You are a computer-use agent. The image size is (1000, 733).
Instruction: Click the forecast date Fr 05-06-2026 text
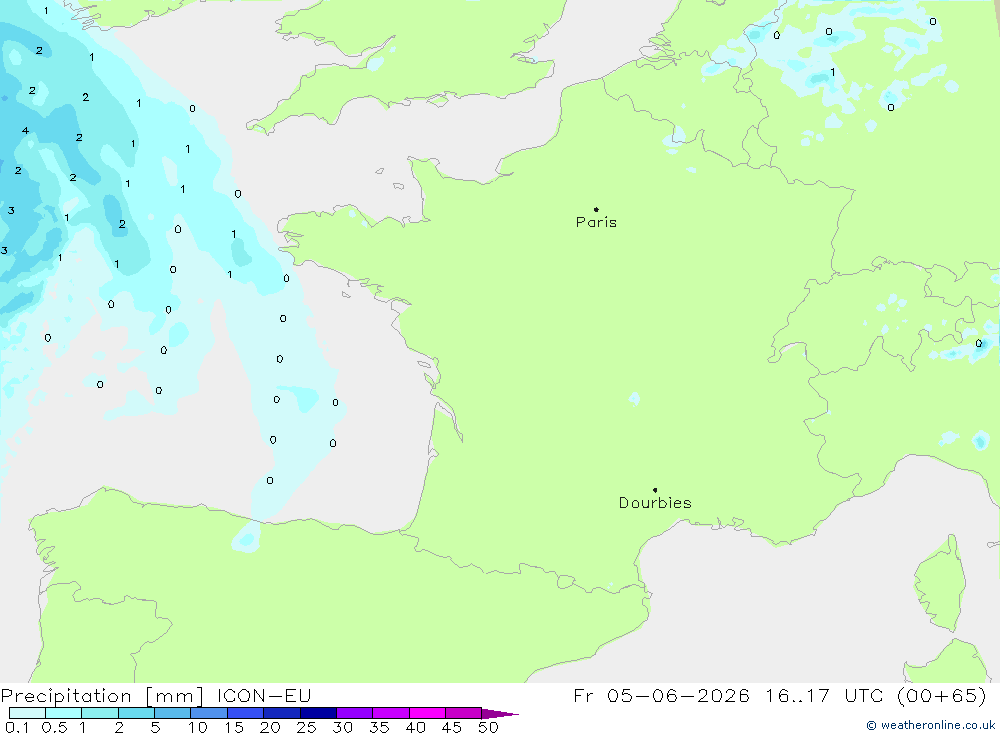(661, 695)
